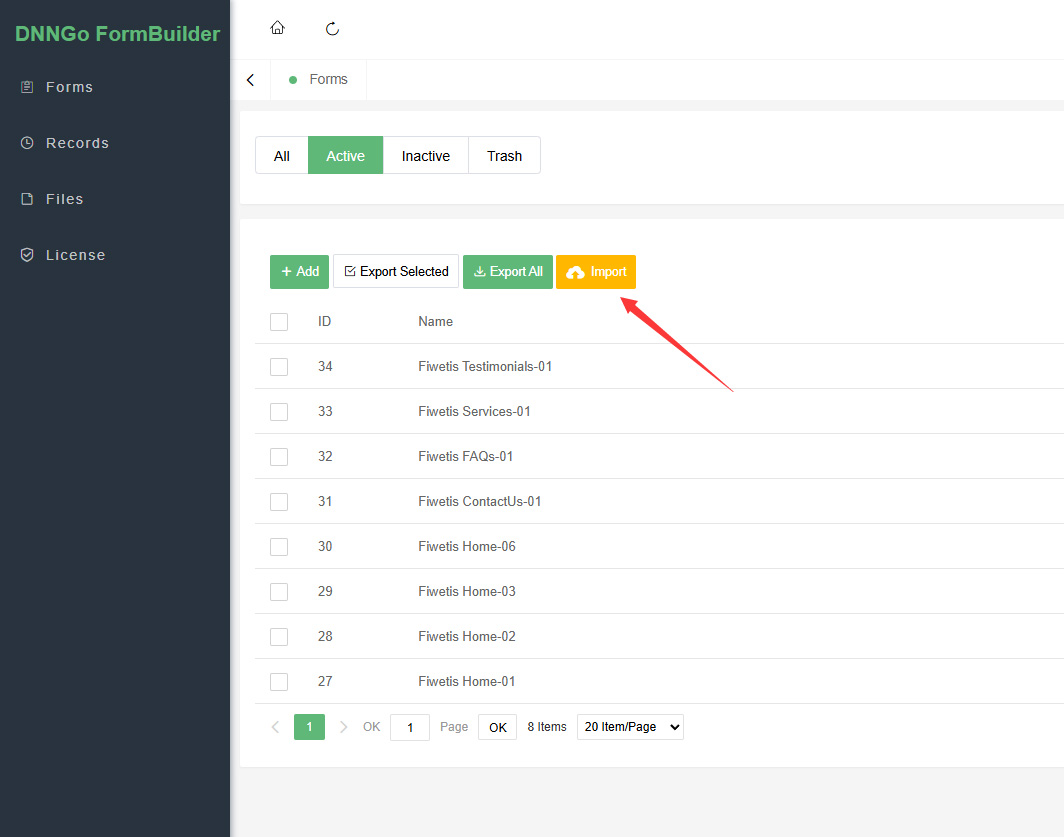
Task: Click the Fiwetis Home-06 name
Action: 467,546
